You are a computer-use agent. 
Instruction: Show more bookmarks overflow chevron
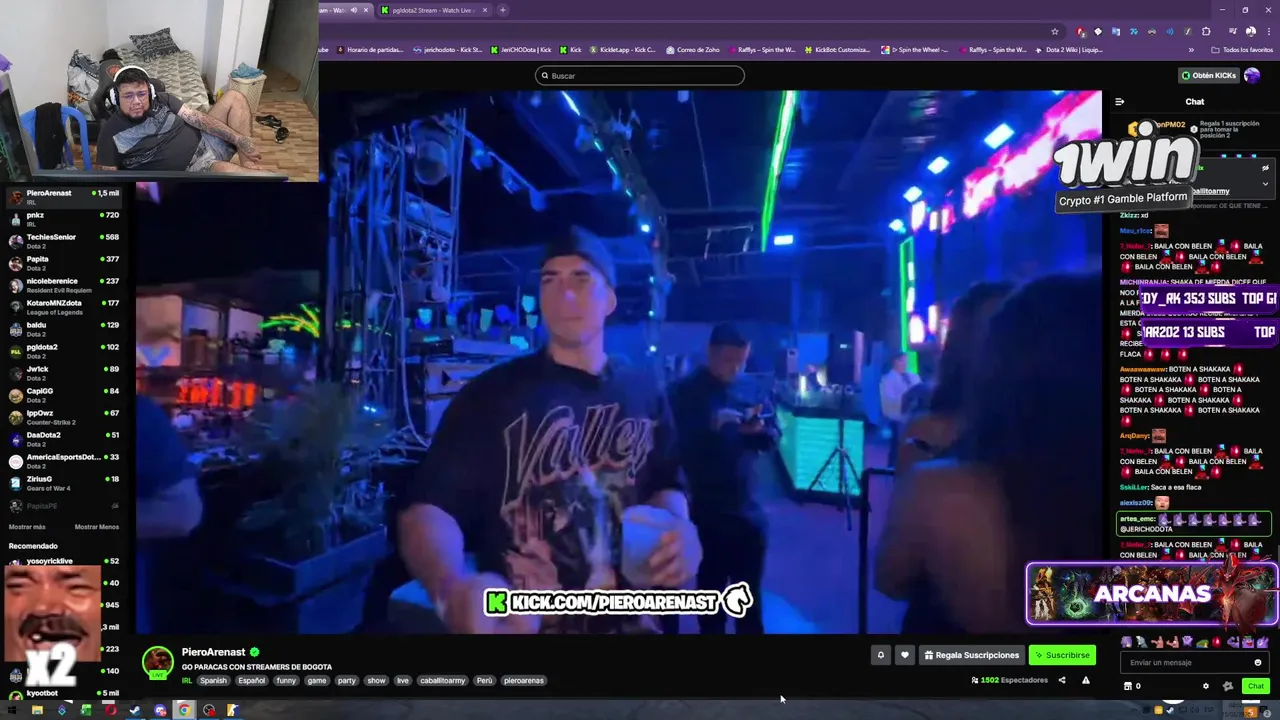click(x=1191, y=49)
